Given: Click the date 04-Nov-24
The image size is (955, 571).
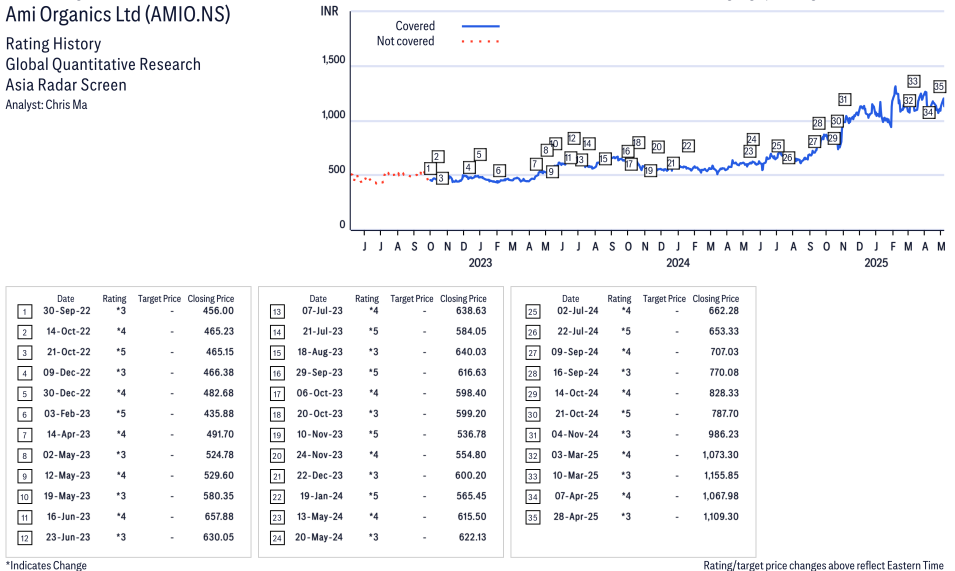Looking at the screenshot, I should click(x=575, y=434).
